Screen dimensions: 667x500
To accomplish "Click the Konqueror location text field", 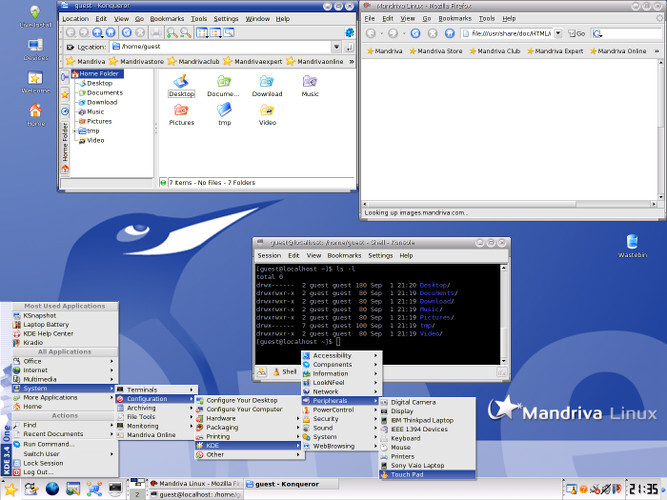I will pyautogui.click(x=220, y=47).
